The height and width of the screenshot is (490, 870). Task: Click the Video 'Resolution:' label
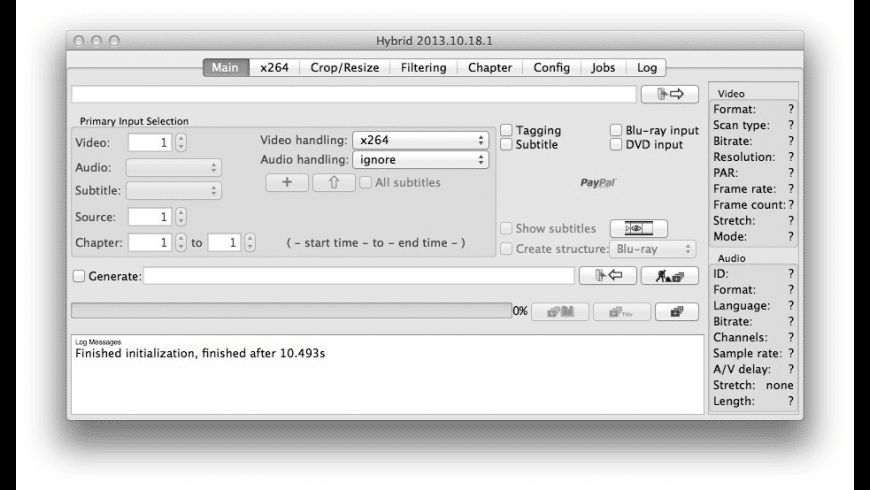coord(744,157)
